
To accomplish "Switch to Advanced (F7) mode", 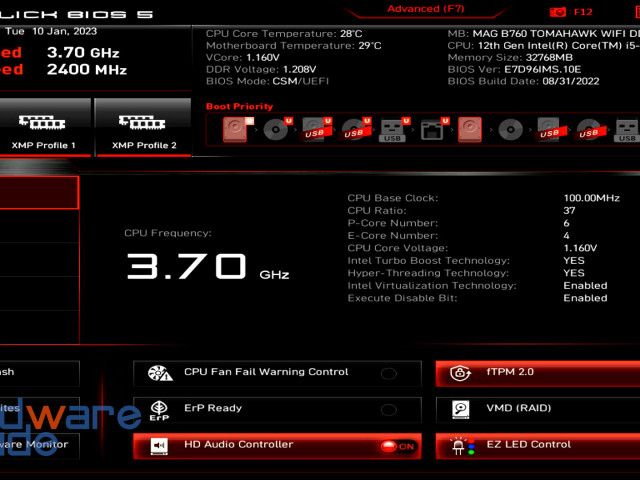I will coord(425,9).
